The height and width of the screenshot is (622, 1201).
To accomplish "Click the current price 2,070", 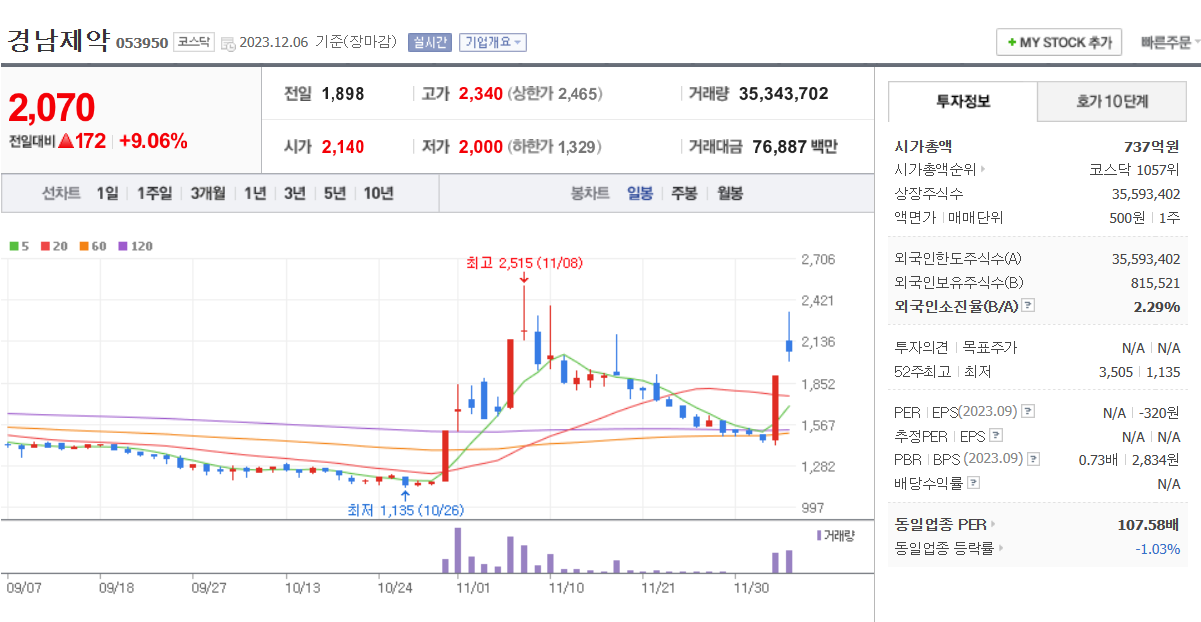I will pos(52,107).
